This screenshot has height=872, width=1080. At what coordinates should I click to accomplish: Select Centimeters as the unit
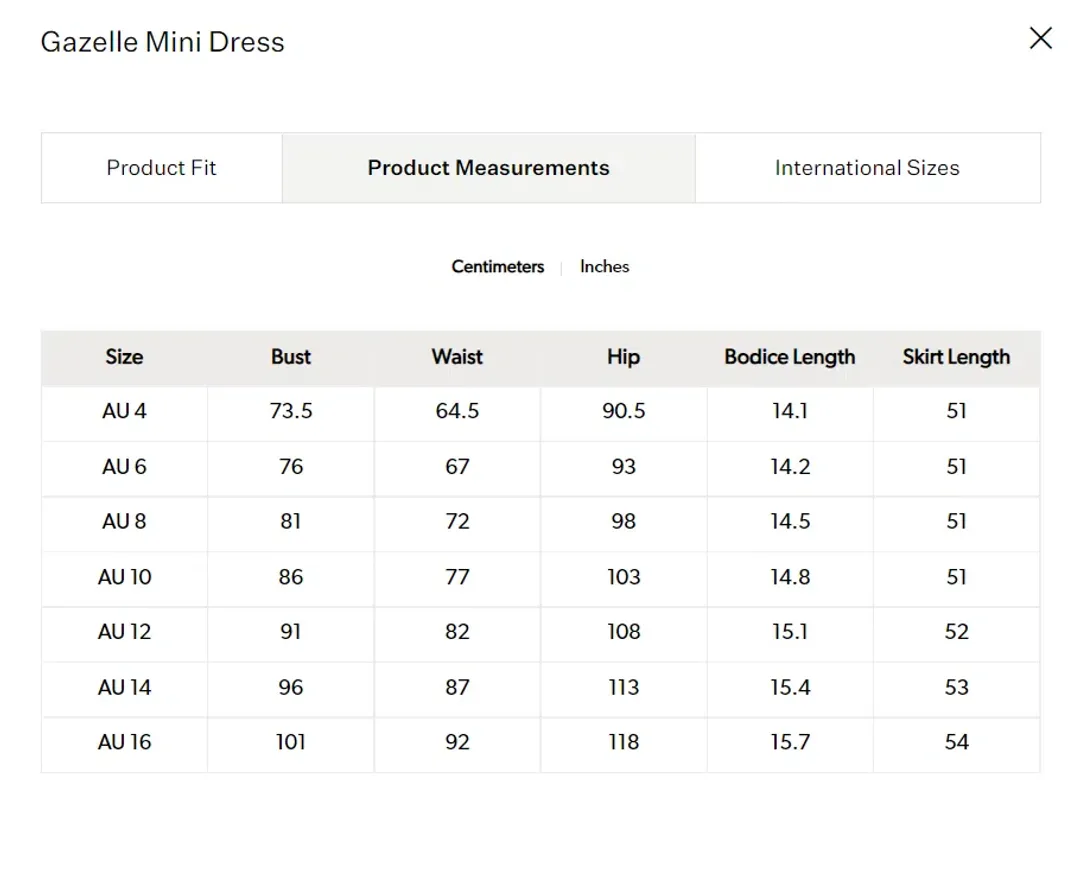497,267
